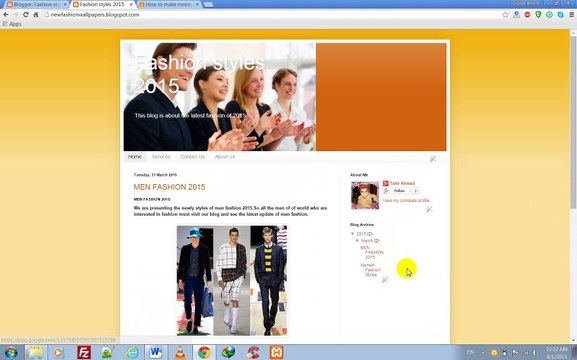Screen dimensions: 577x360
Task: Open MEN FASHION 2015 in Blog Archive
Action: 372,252
